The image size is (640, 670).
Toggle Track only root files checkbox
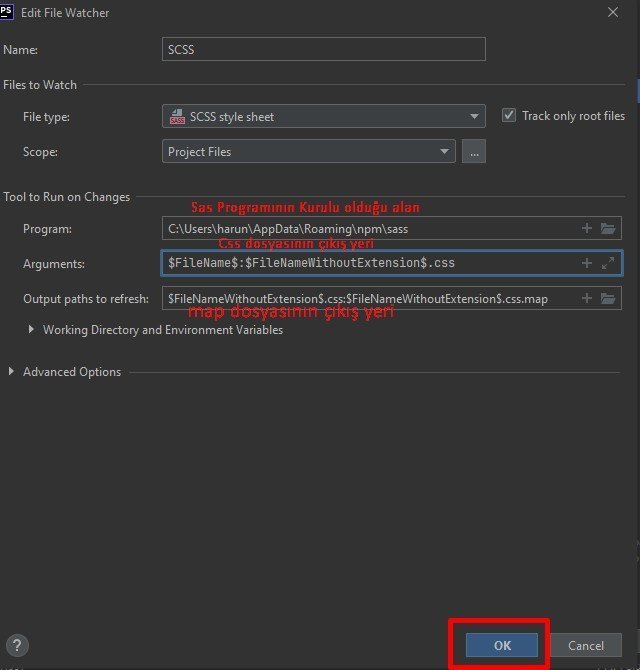coord(509,116)
